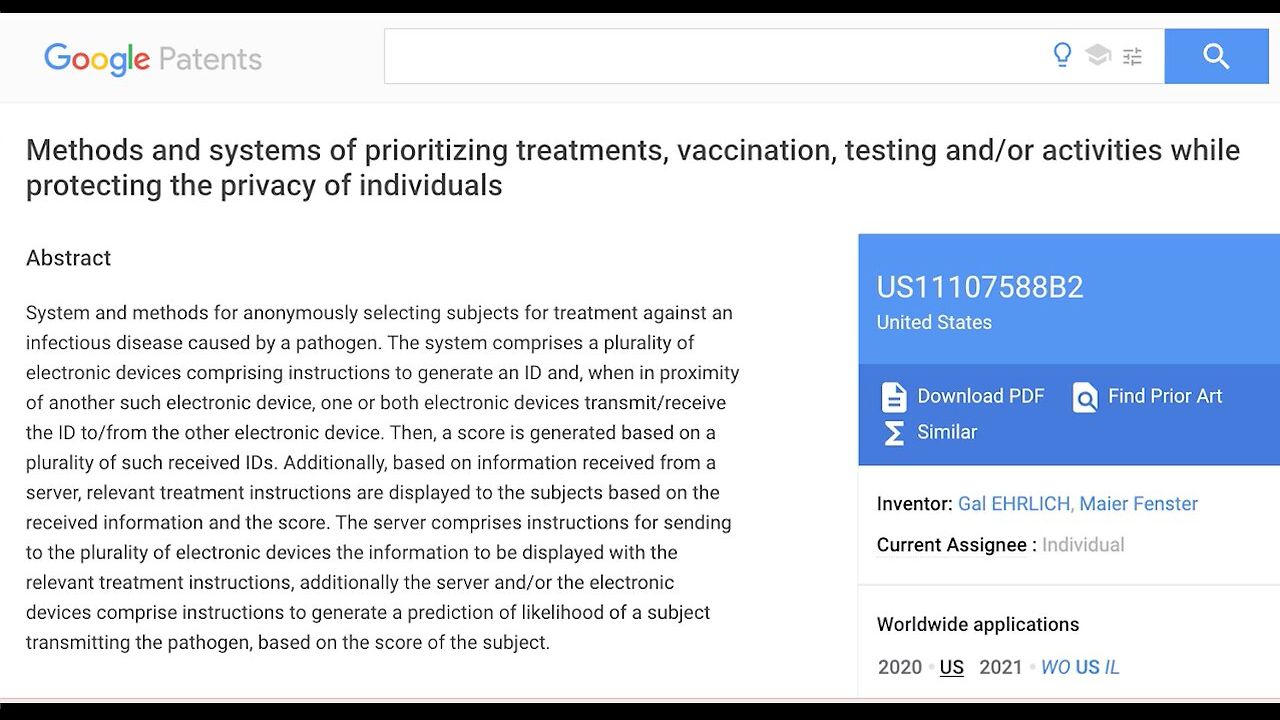Click the Download PDF text link
The width and height of the screenshot is (1280, 720).
[980, 396]
